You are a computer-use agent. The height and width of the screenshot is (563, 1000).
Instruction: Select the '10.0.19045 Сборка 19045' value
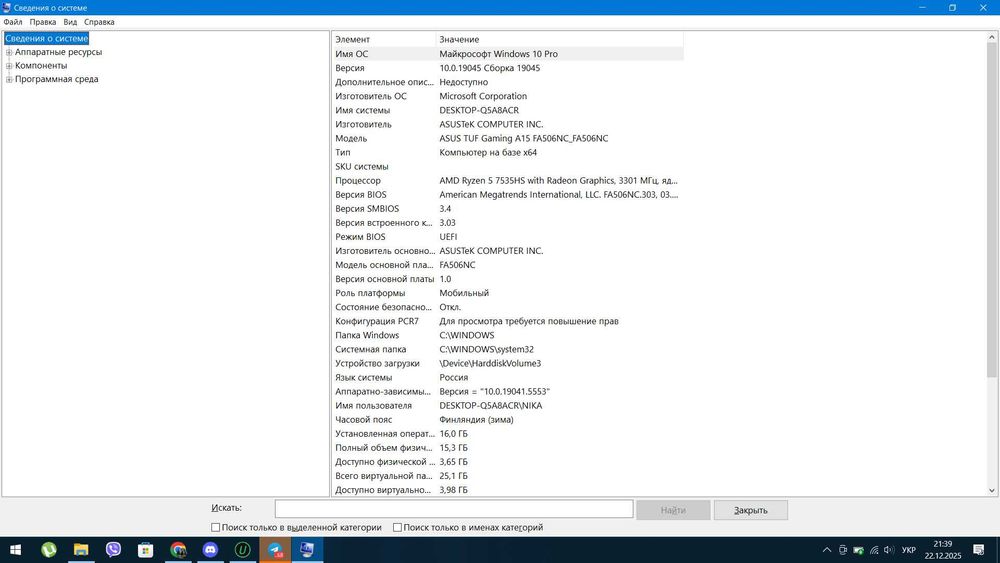(489, 68)
